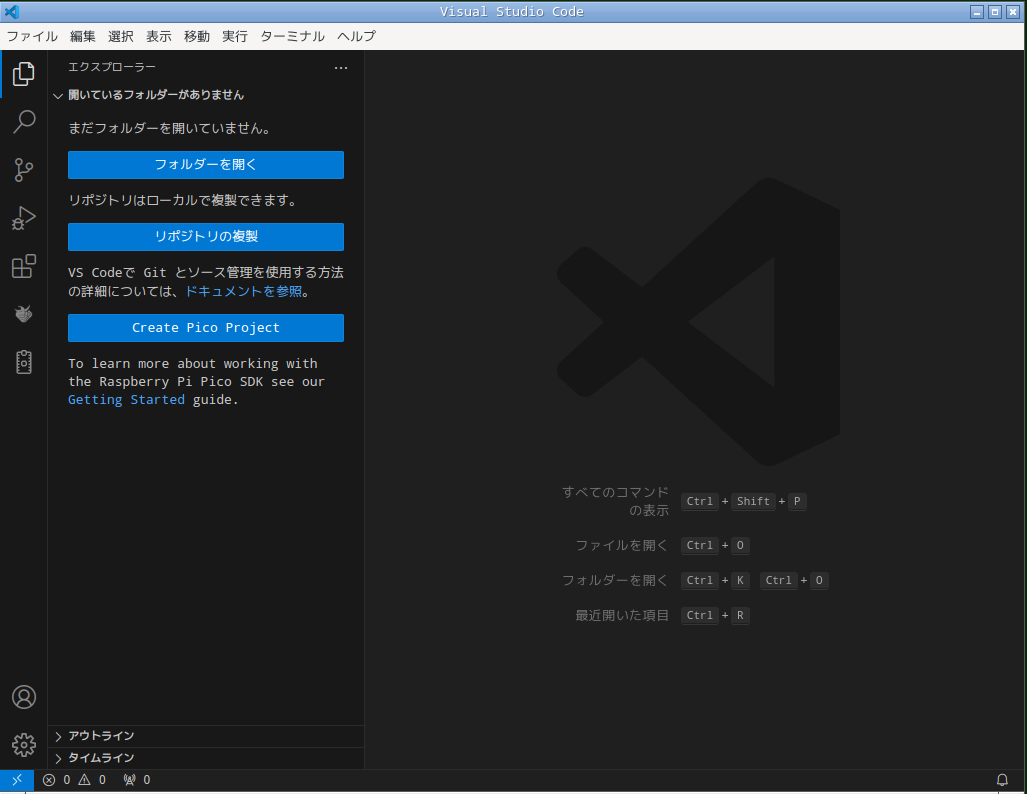
Task: Expand the タイムライン section
Action: click(x=100, y=758)
